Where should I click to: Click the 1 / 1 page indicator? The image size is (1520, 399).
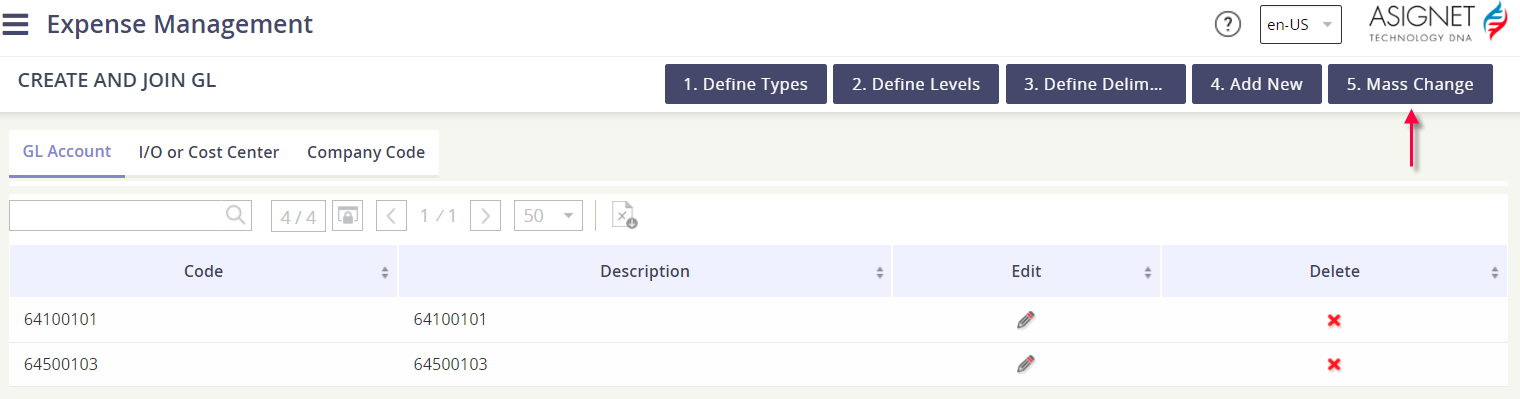coord(438,216)
